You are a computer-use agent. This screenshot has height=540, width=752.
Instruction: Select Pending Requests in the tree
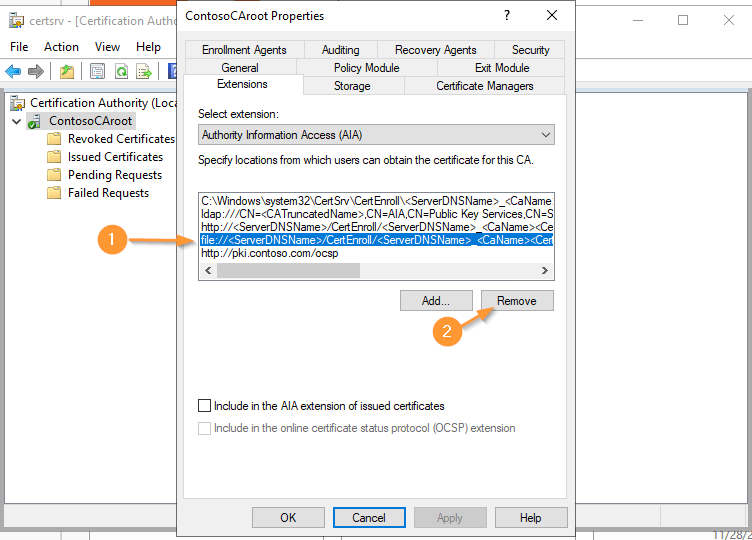115,175
